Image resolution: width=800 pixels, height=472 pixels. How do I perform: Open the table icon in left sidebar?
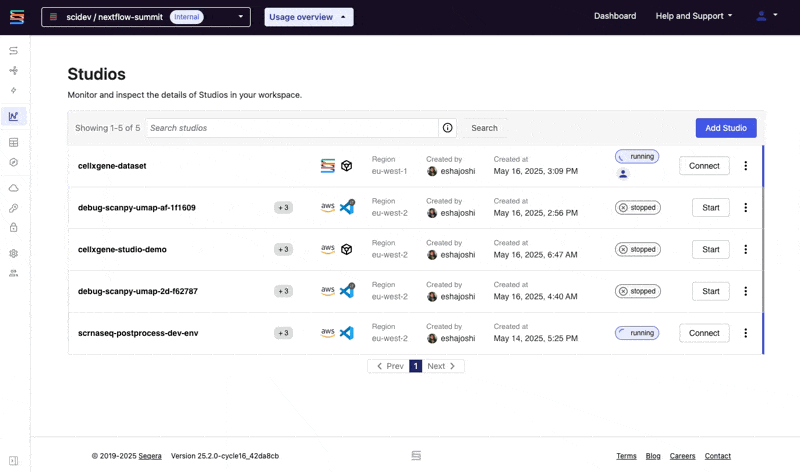[x=14, y=143]
